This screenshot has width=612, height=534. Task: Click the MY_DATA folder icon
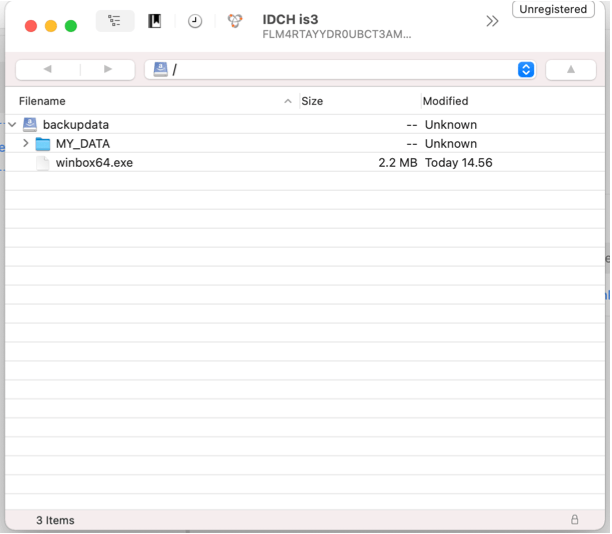(x=43, y=144)
